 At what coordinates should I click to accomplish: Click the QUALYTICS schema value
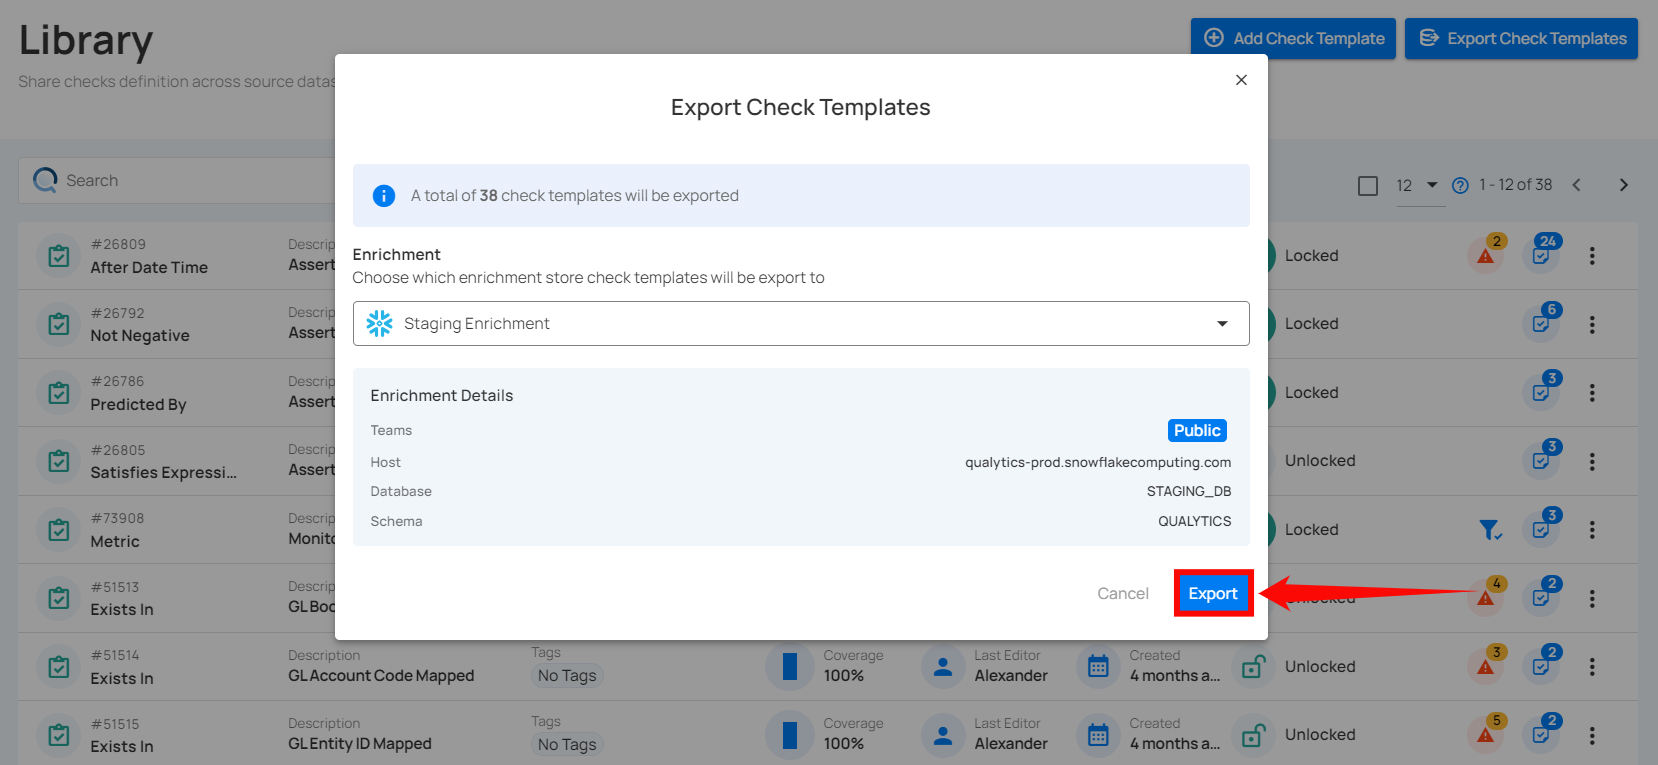pyautogui.click(x=1195, y=521)
